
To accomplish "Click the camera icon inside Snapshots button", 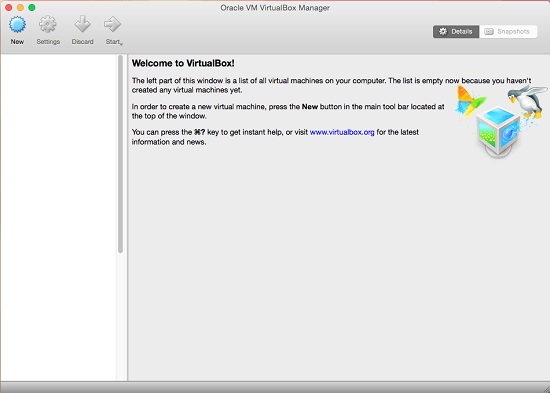I will 489,32.
